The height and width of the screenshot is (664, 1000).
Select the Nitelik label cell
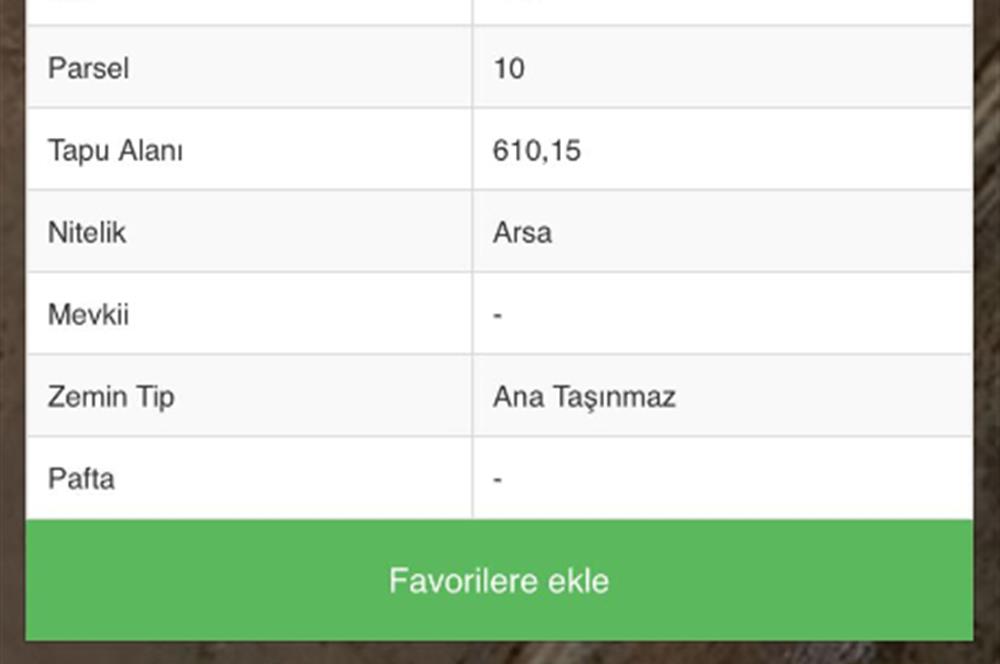tap(249, 231)
